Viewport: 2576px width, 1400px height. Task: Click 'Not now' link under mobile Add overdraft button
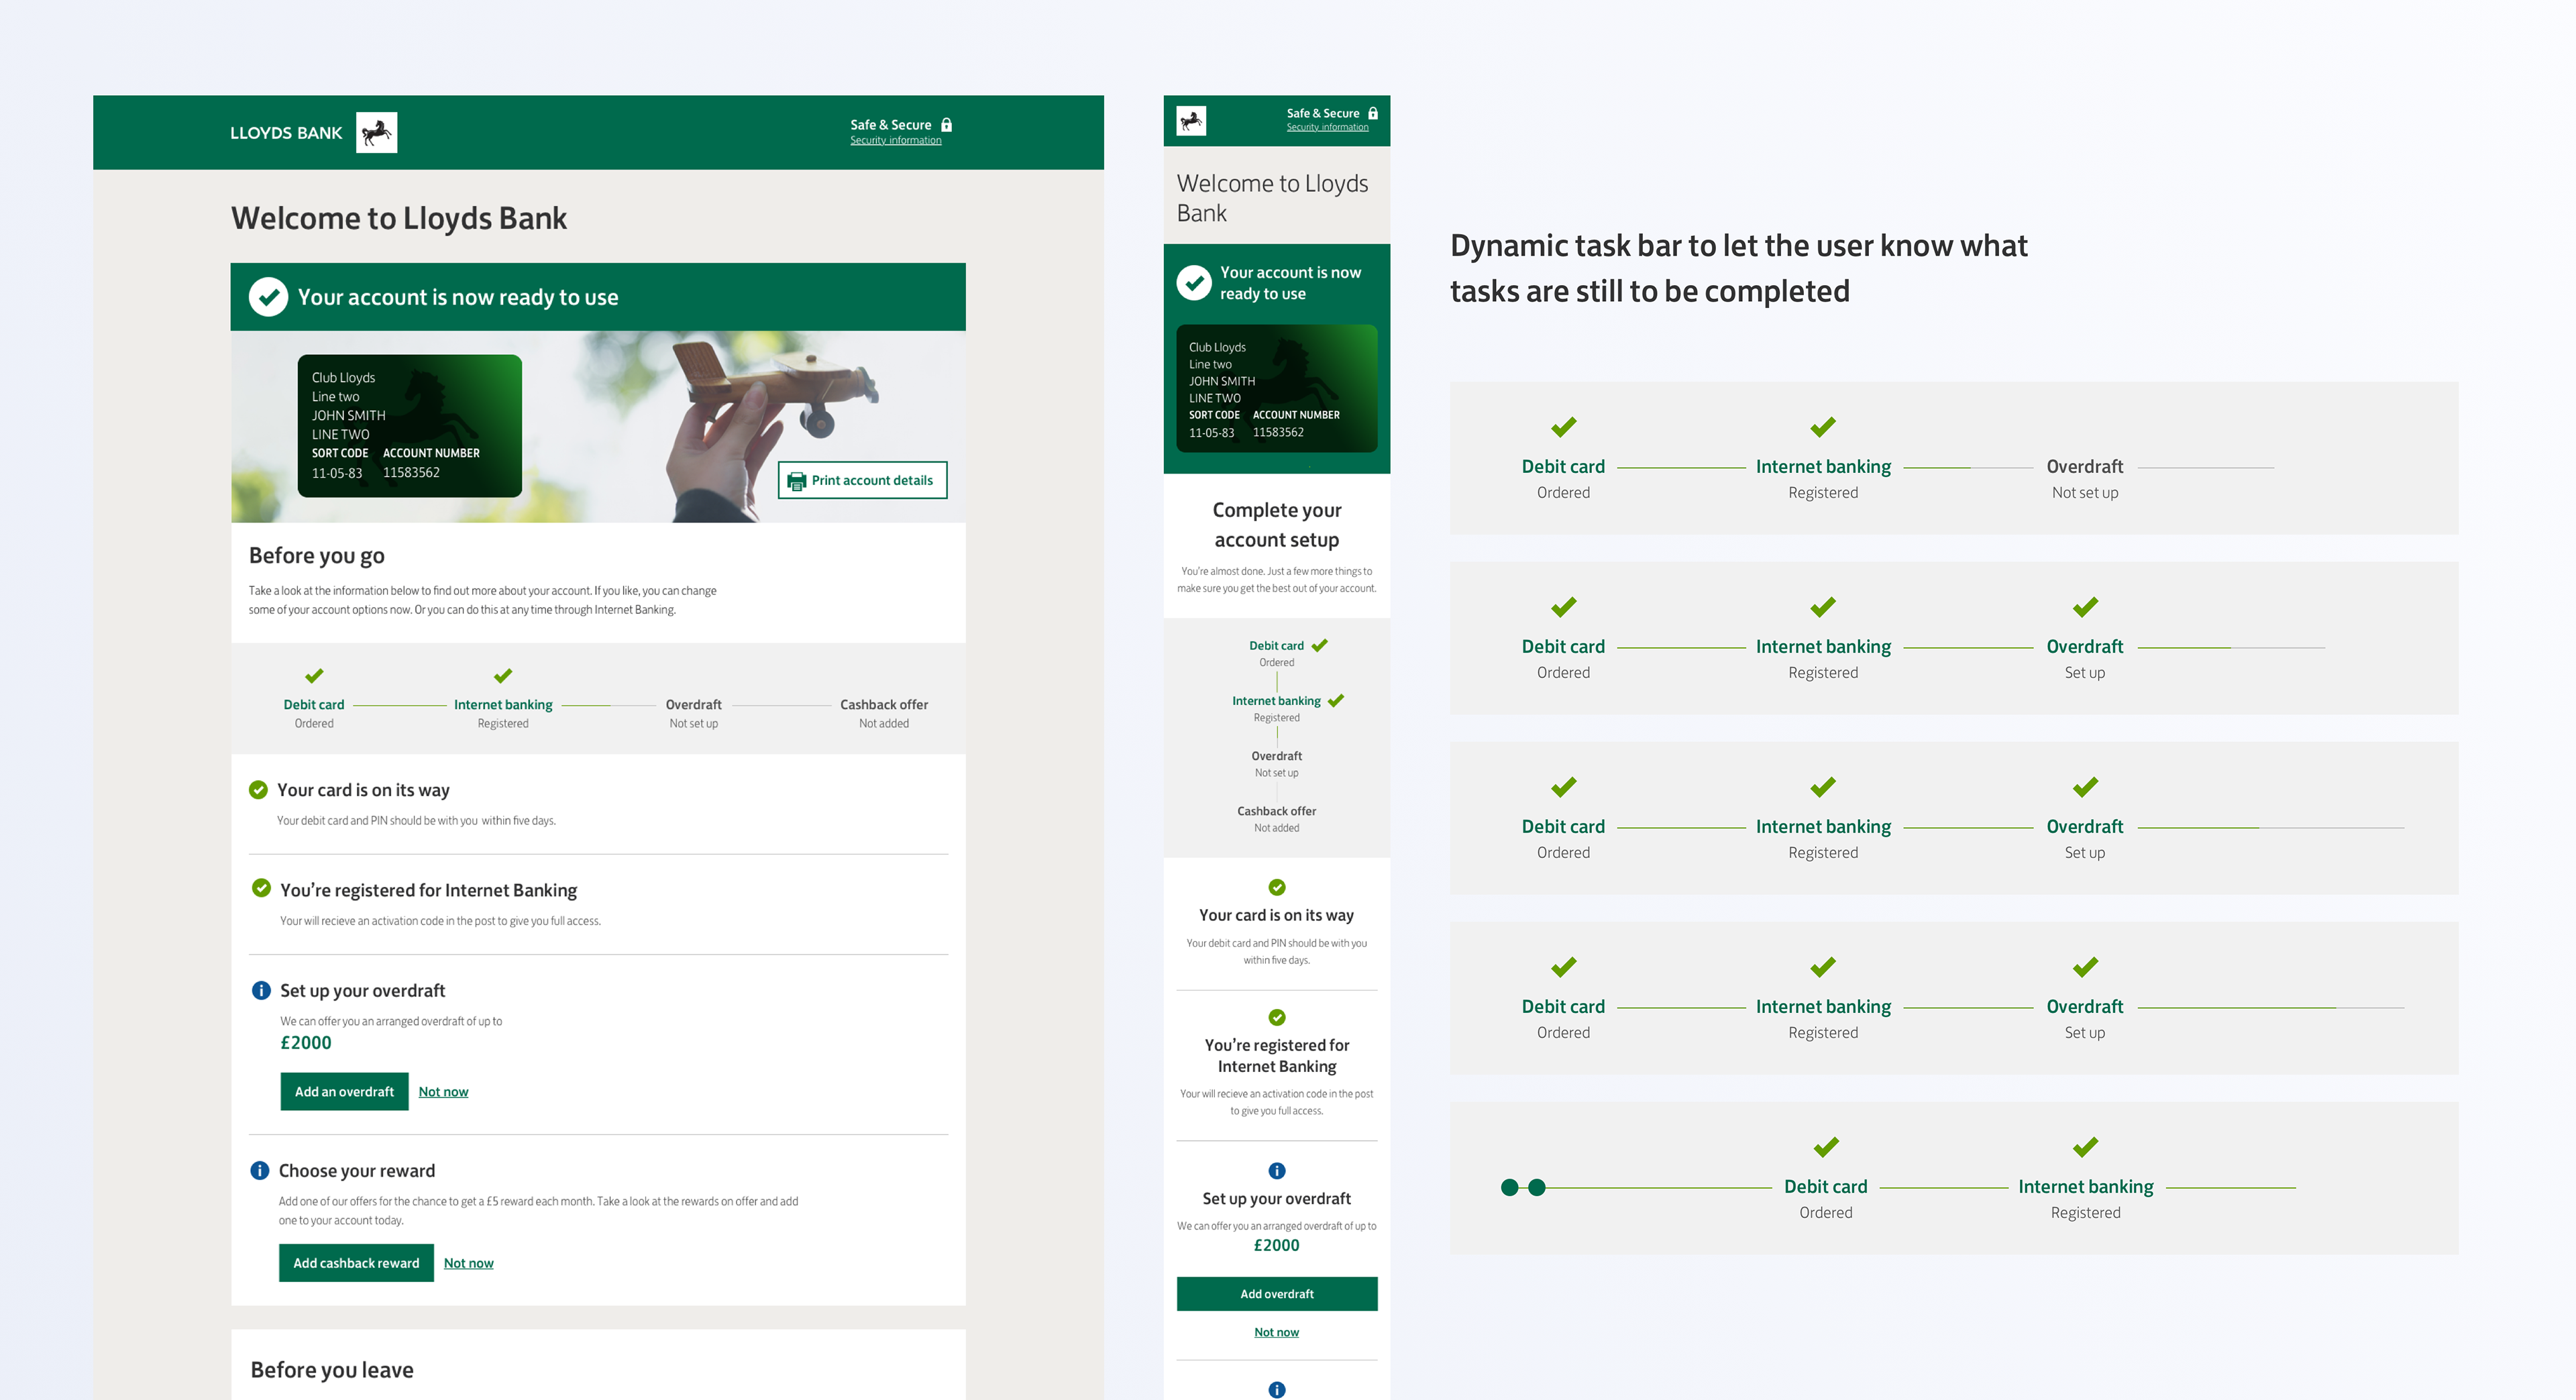point(1277,1332)
